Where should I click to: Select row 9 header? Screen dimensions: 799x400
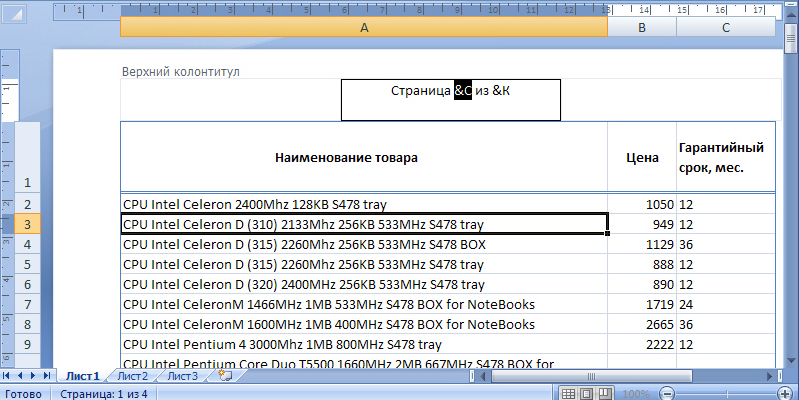point(28,344)
